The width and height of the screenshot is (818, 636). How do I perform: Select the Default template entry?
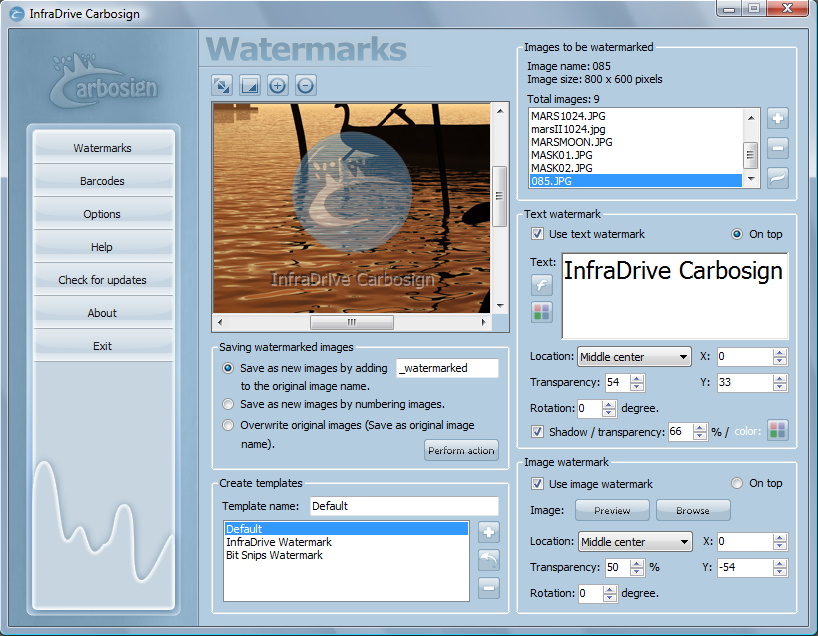[x=346, y=529]
